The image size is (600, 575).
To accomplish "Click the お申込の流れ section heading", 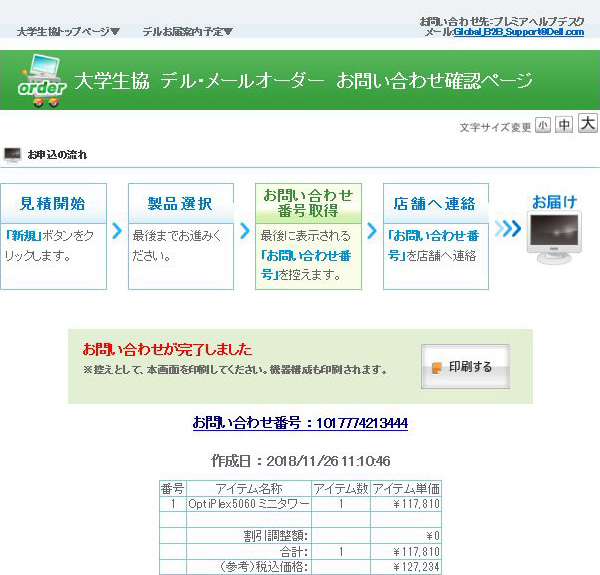I will (x=57, y=155).
